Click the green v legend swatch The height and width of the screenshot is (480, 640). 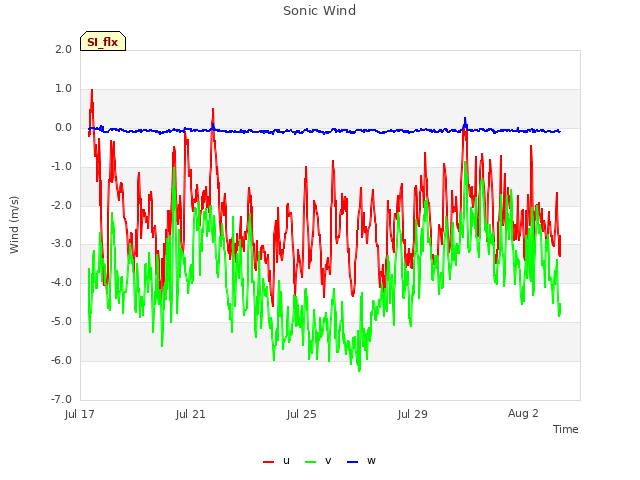[x=311, y=462]
